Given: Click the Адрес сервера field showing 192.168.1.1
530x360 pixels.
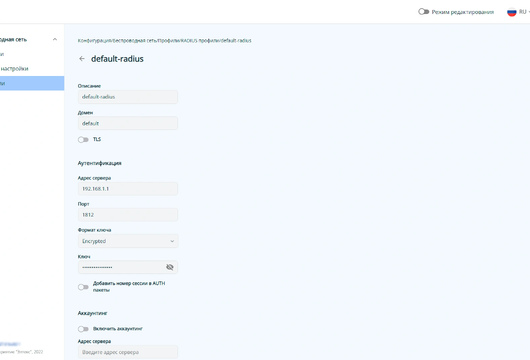Looking at the screenshot, I should tap(128, 189).
